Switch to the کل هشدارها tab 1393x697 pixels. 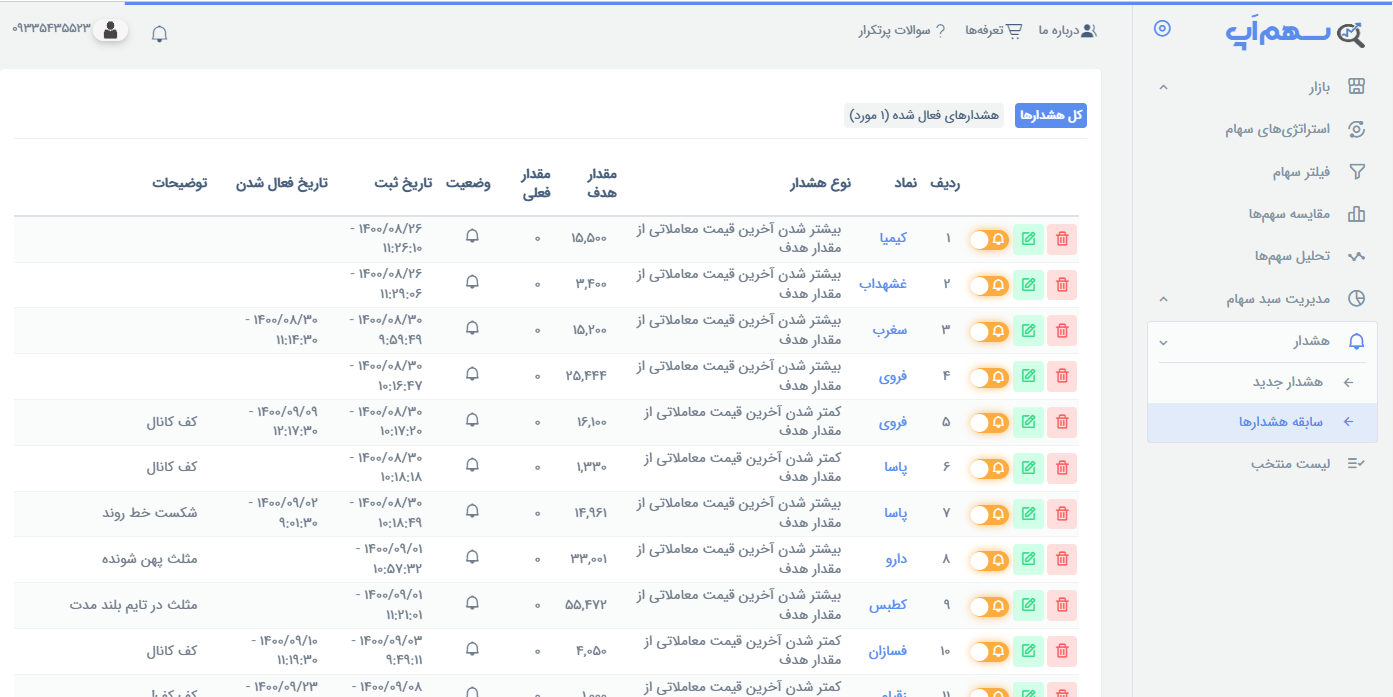coord(1051,116)
